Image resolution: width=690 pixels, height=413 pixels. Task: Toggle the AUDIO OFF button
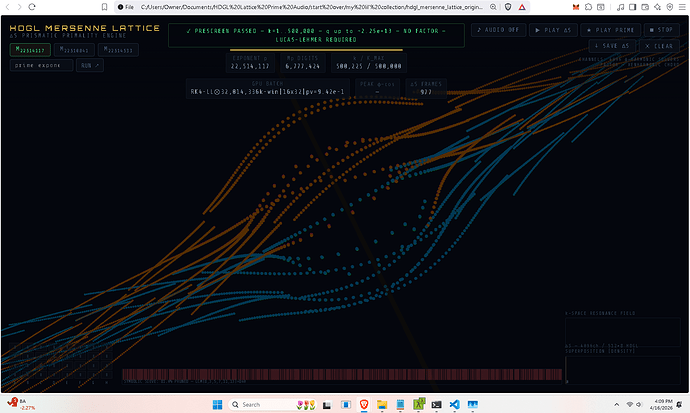497,30
